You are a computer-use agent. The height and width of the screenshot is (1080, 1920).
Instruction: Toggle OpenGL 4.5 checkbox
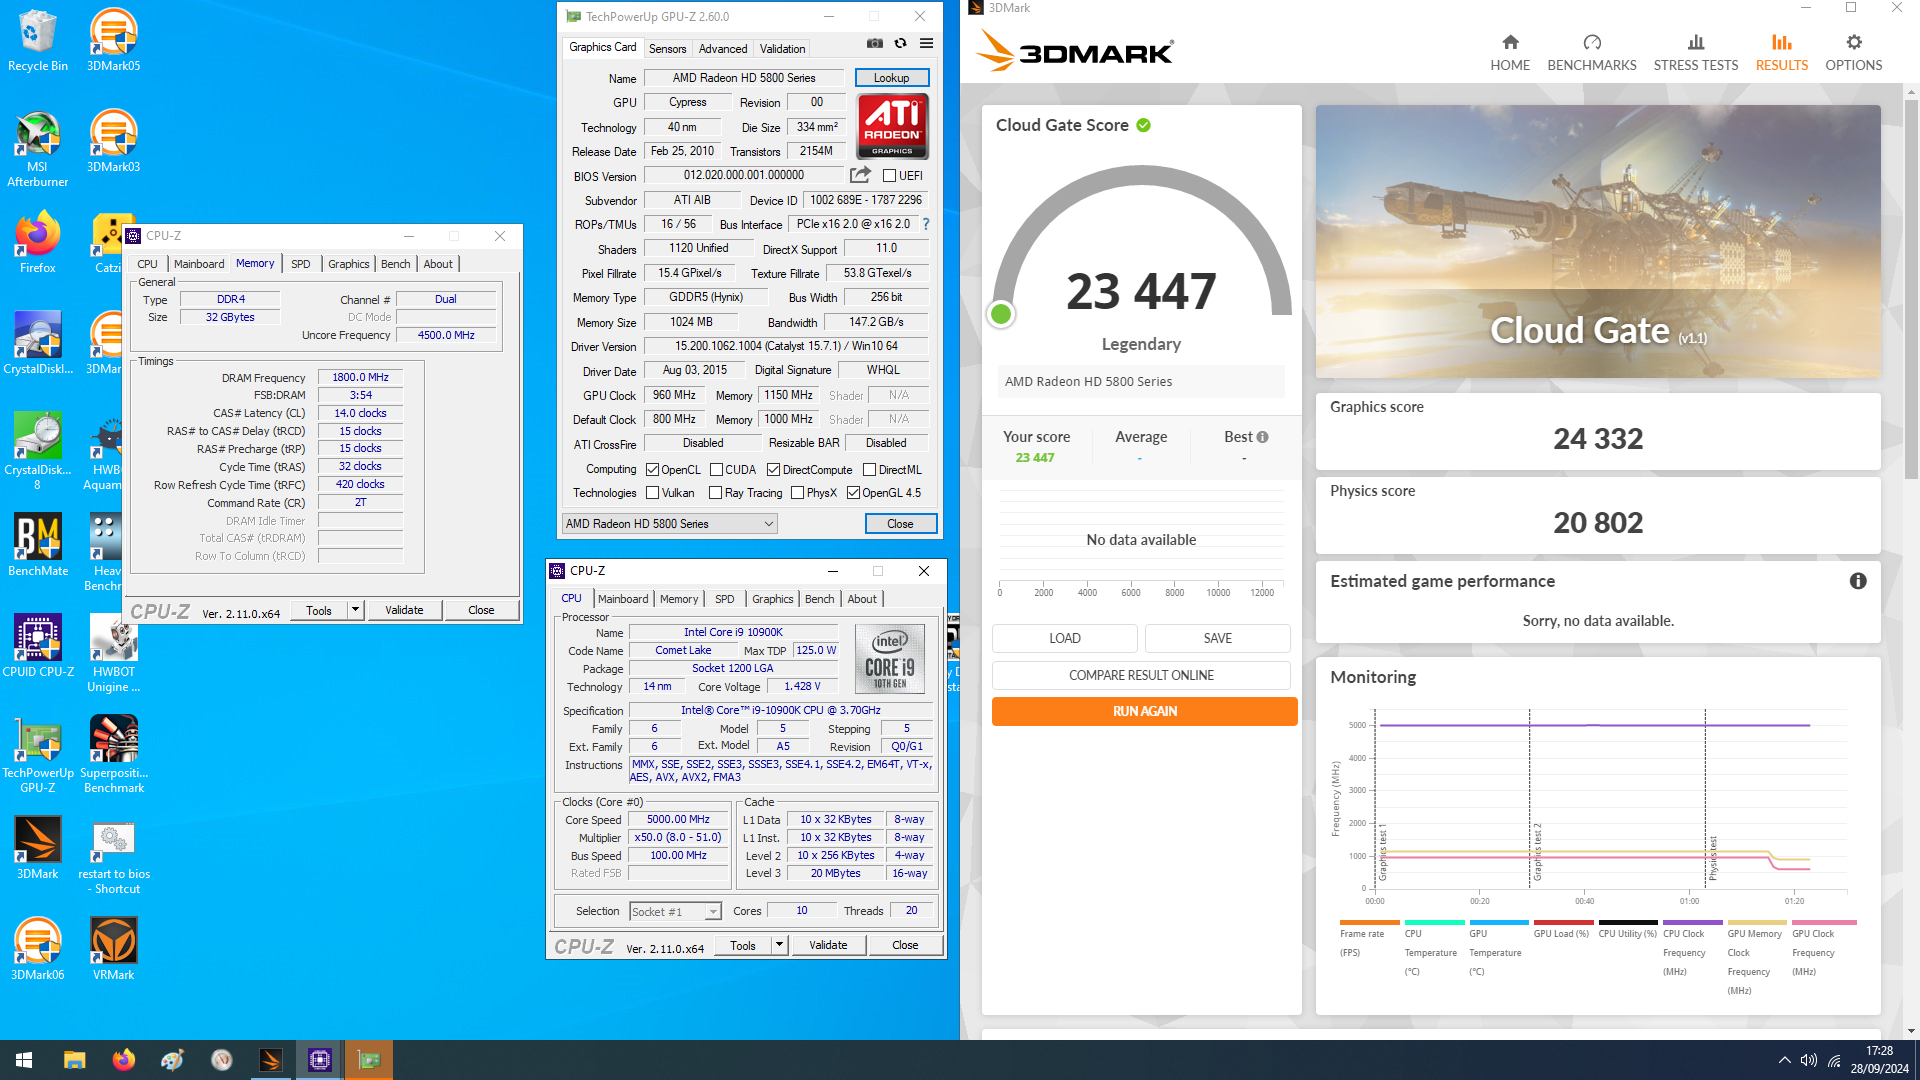[x=853, y=493]
